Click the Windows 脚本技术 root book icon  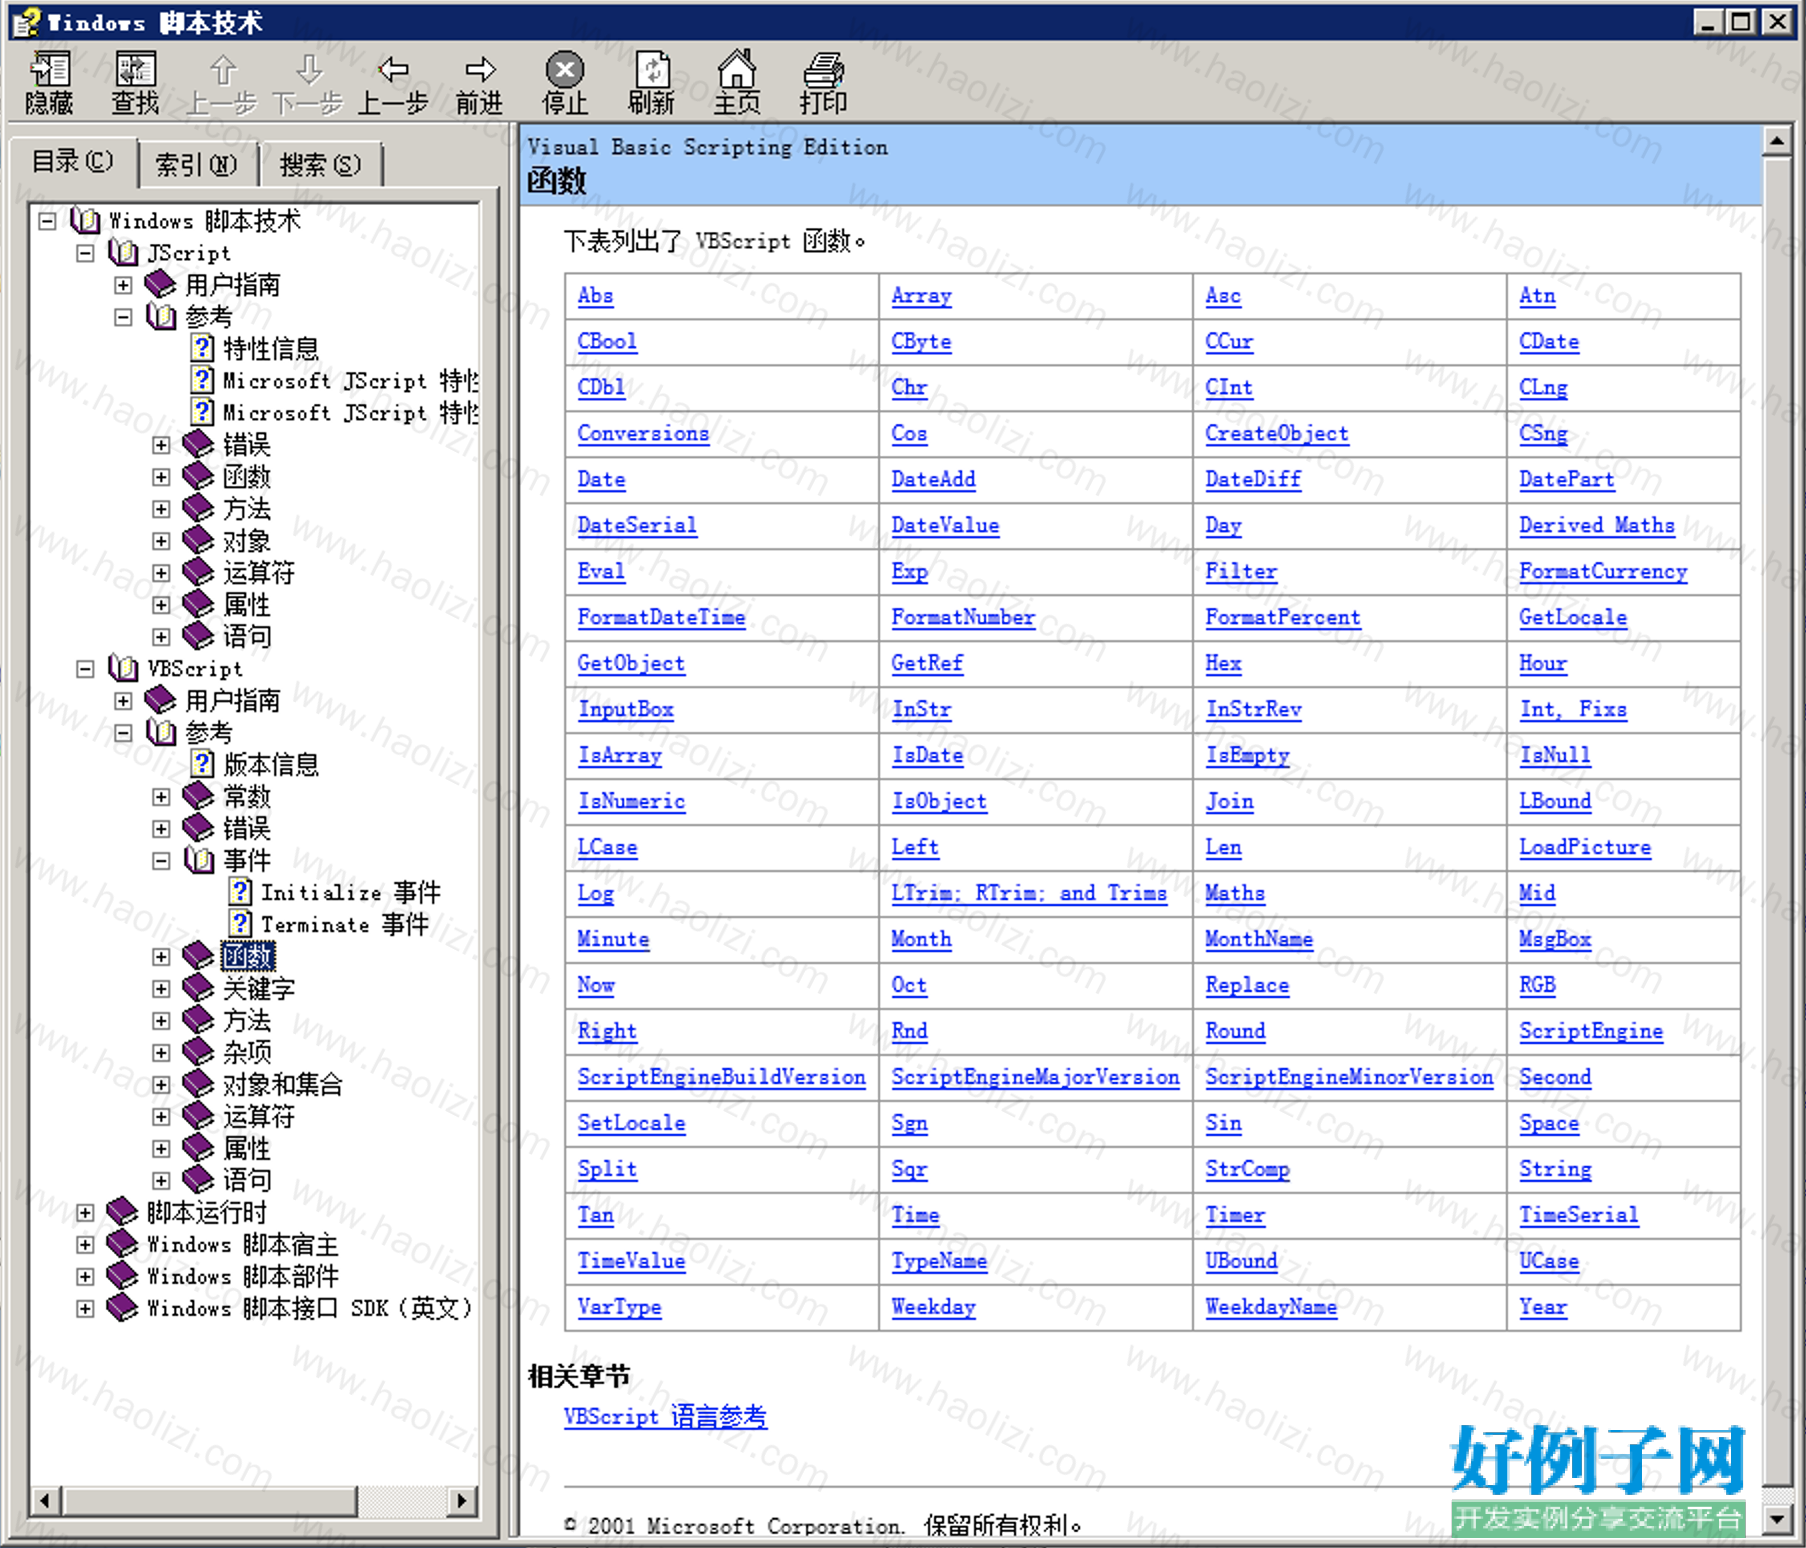coord(85,220)
